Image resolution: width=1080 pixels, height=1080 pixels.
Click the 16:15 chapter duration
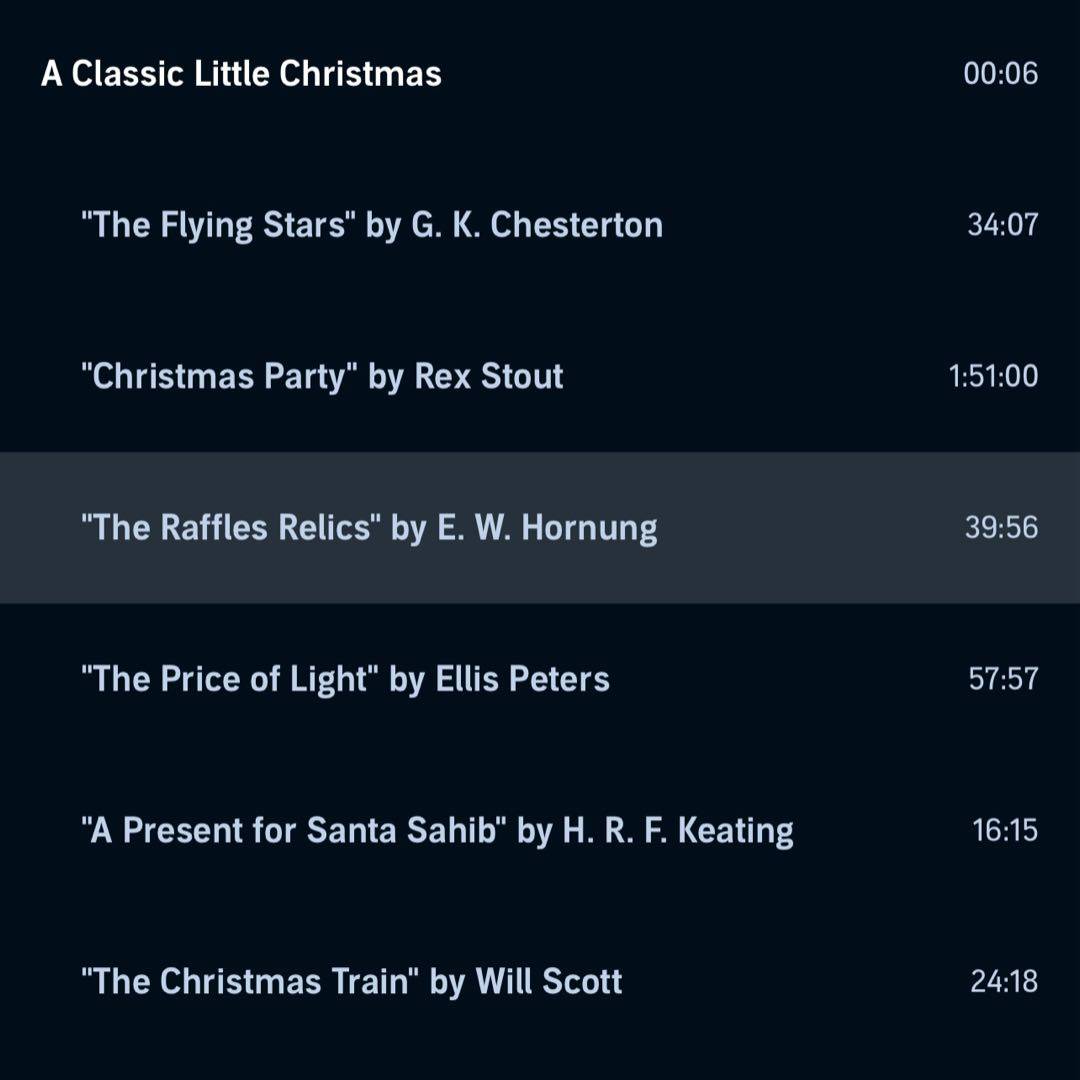coord(1005,831)
